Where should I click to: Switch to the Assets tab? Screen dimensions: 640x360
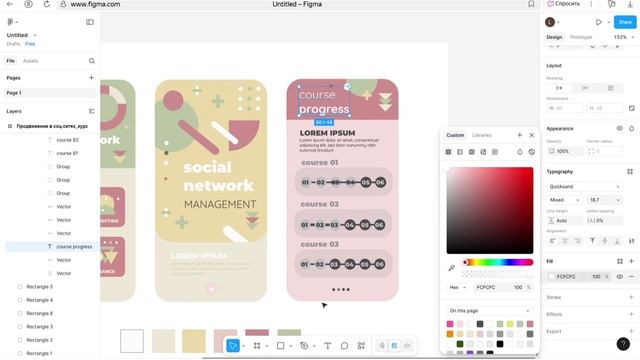tap(30, 61)
